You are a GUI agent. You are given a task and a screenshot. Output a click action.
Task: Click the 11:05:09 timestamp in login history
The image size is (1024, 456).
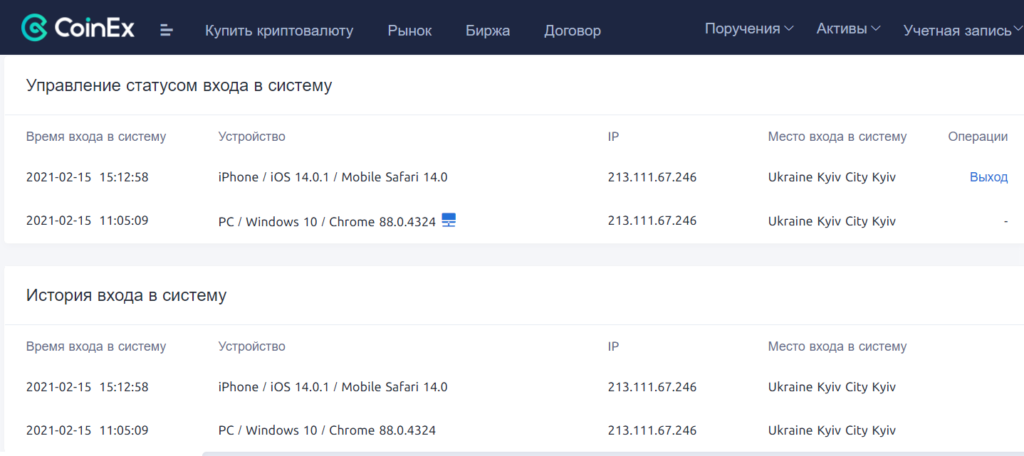click(x=87, y=431)
